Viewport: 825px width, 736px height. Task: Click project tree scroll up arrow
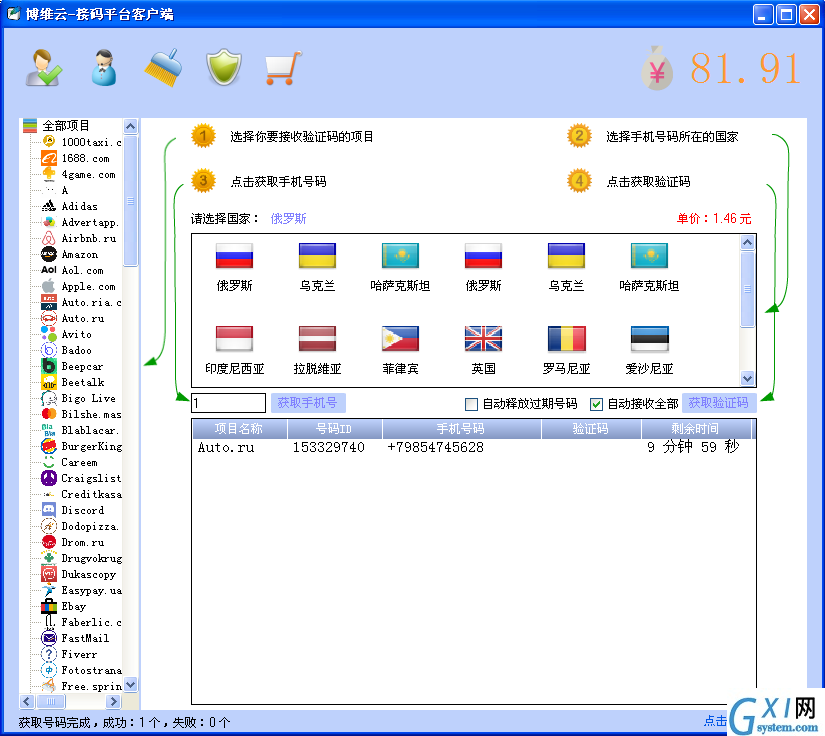tap(130, 126)
